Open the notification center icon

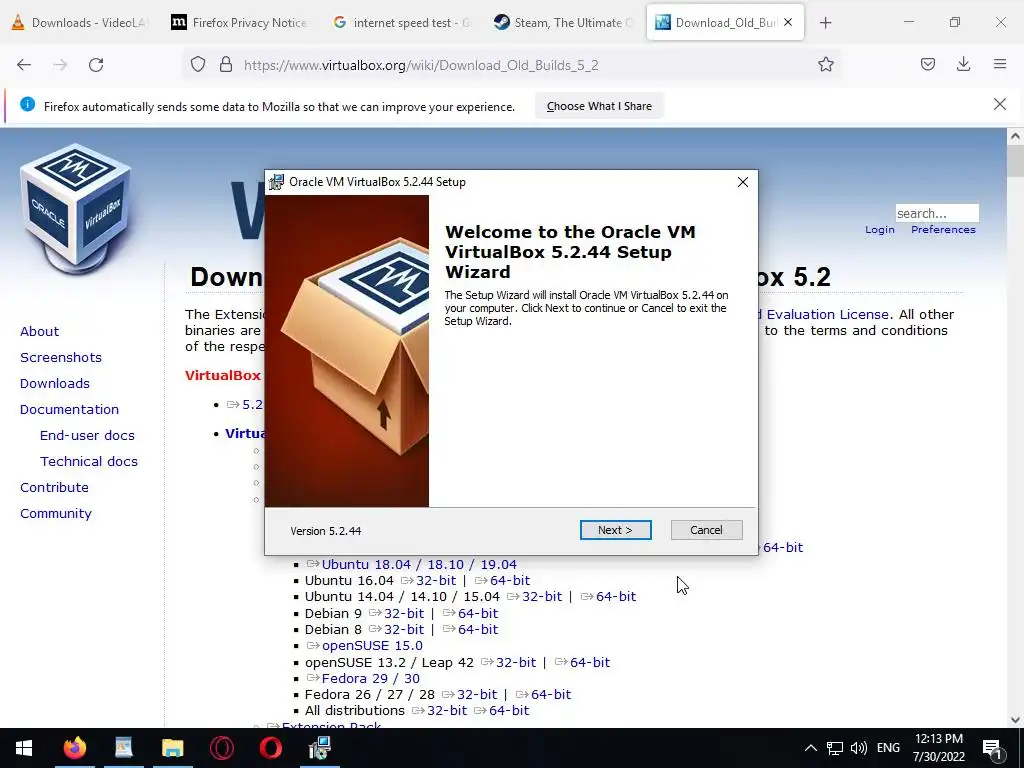point(991,748)
